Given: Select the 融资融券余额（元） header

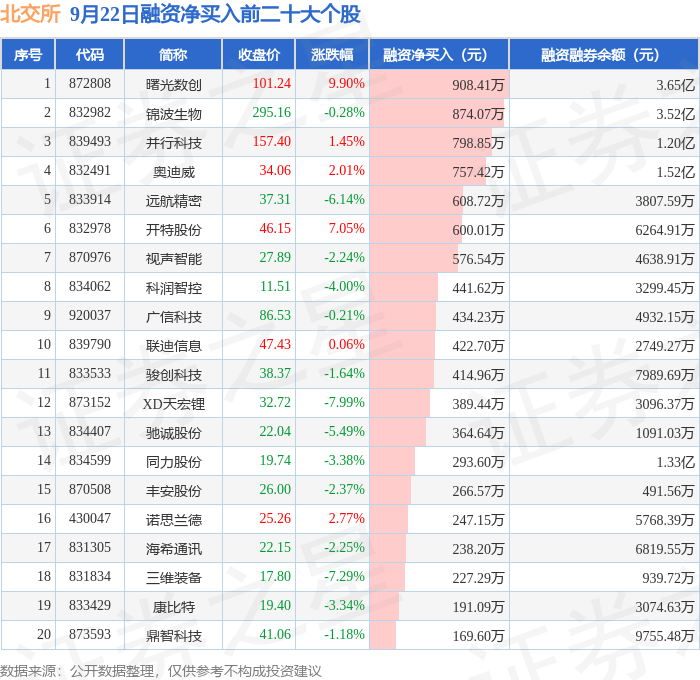Looking at the screenshot, I should tap(603, 55).
